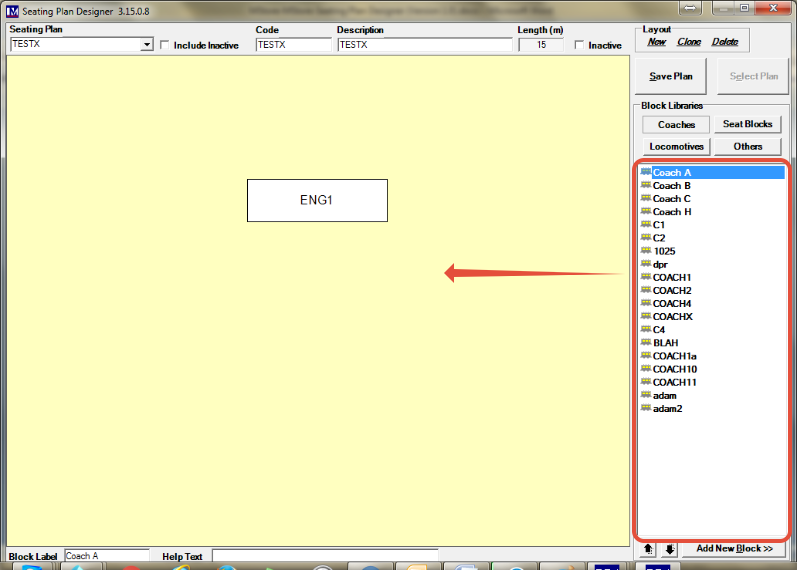Click the BLAH block icon

(646, 343)
